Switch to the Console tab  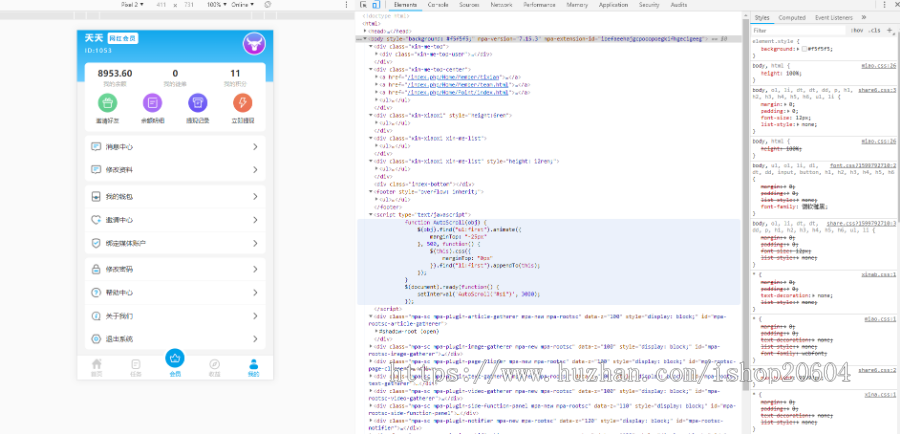(x=438, y=5)
